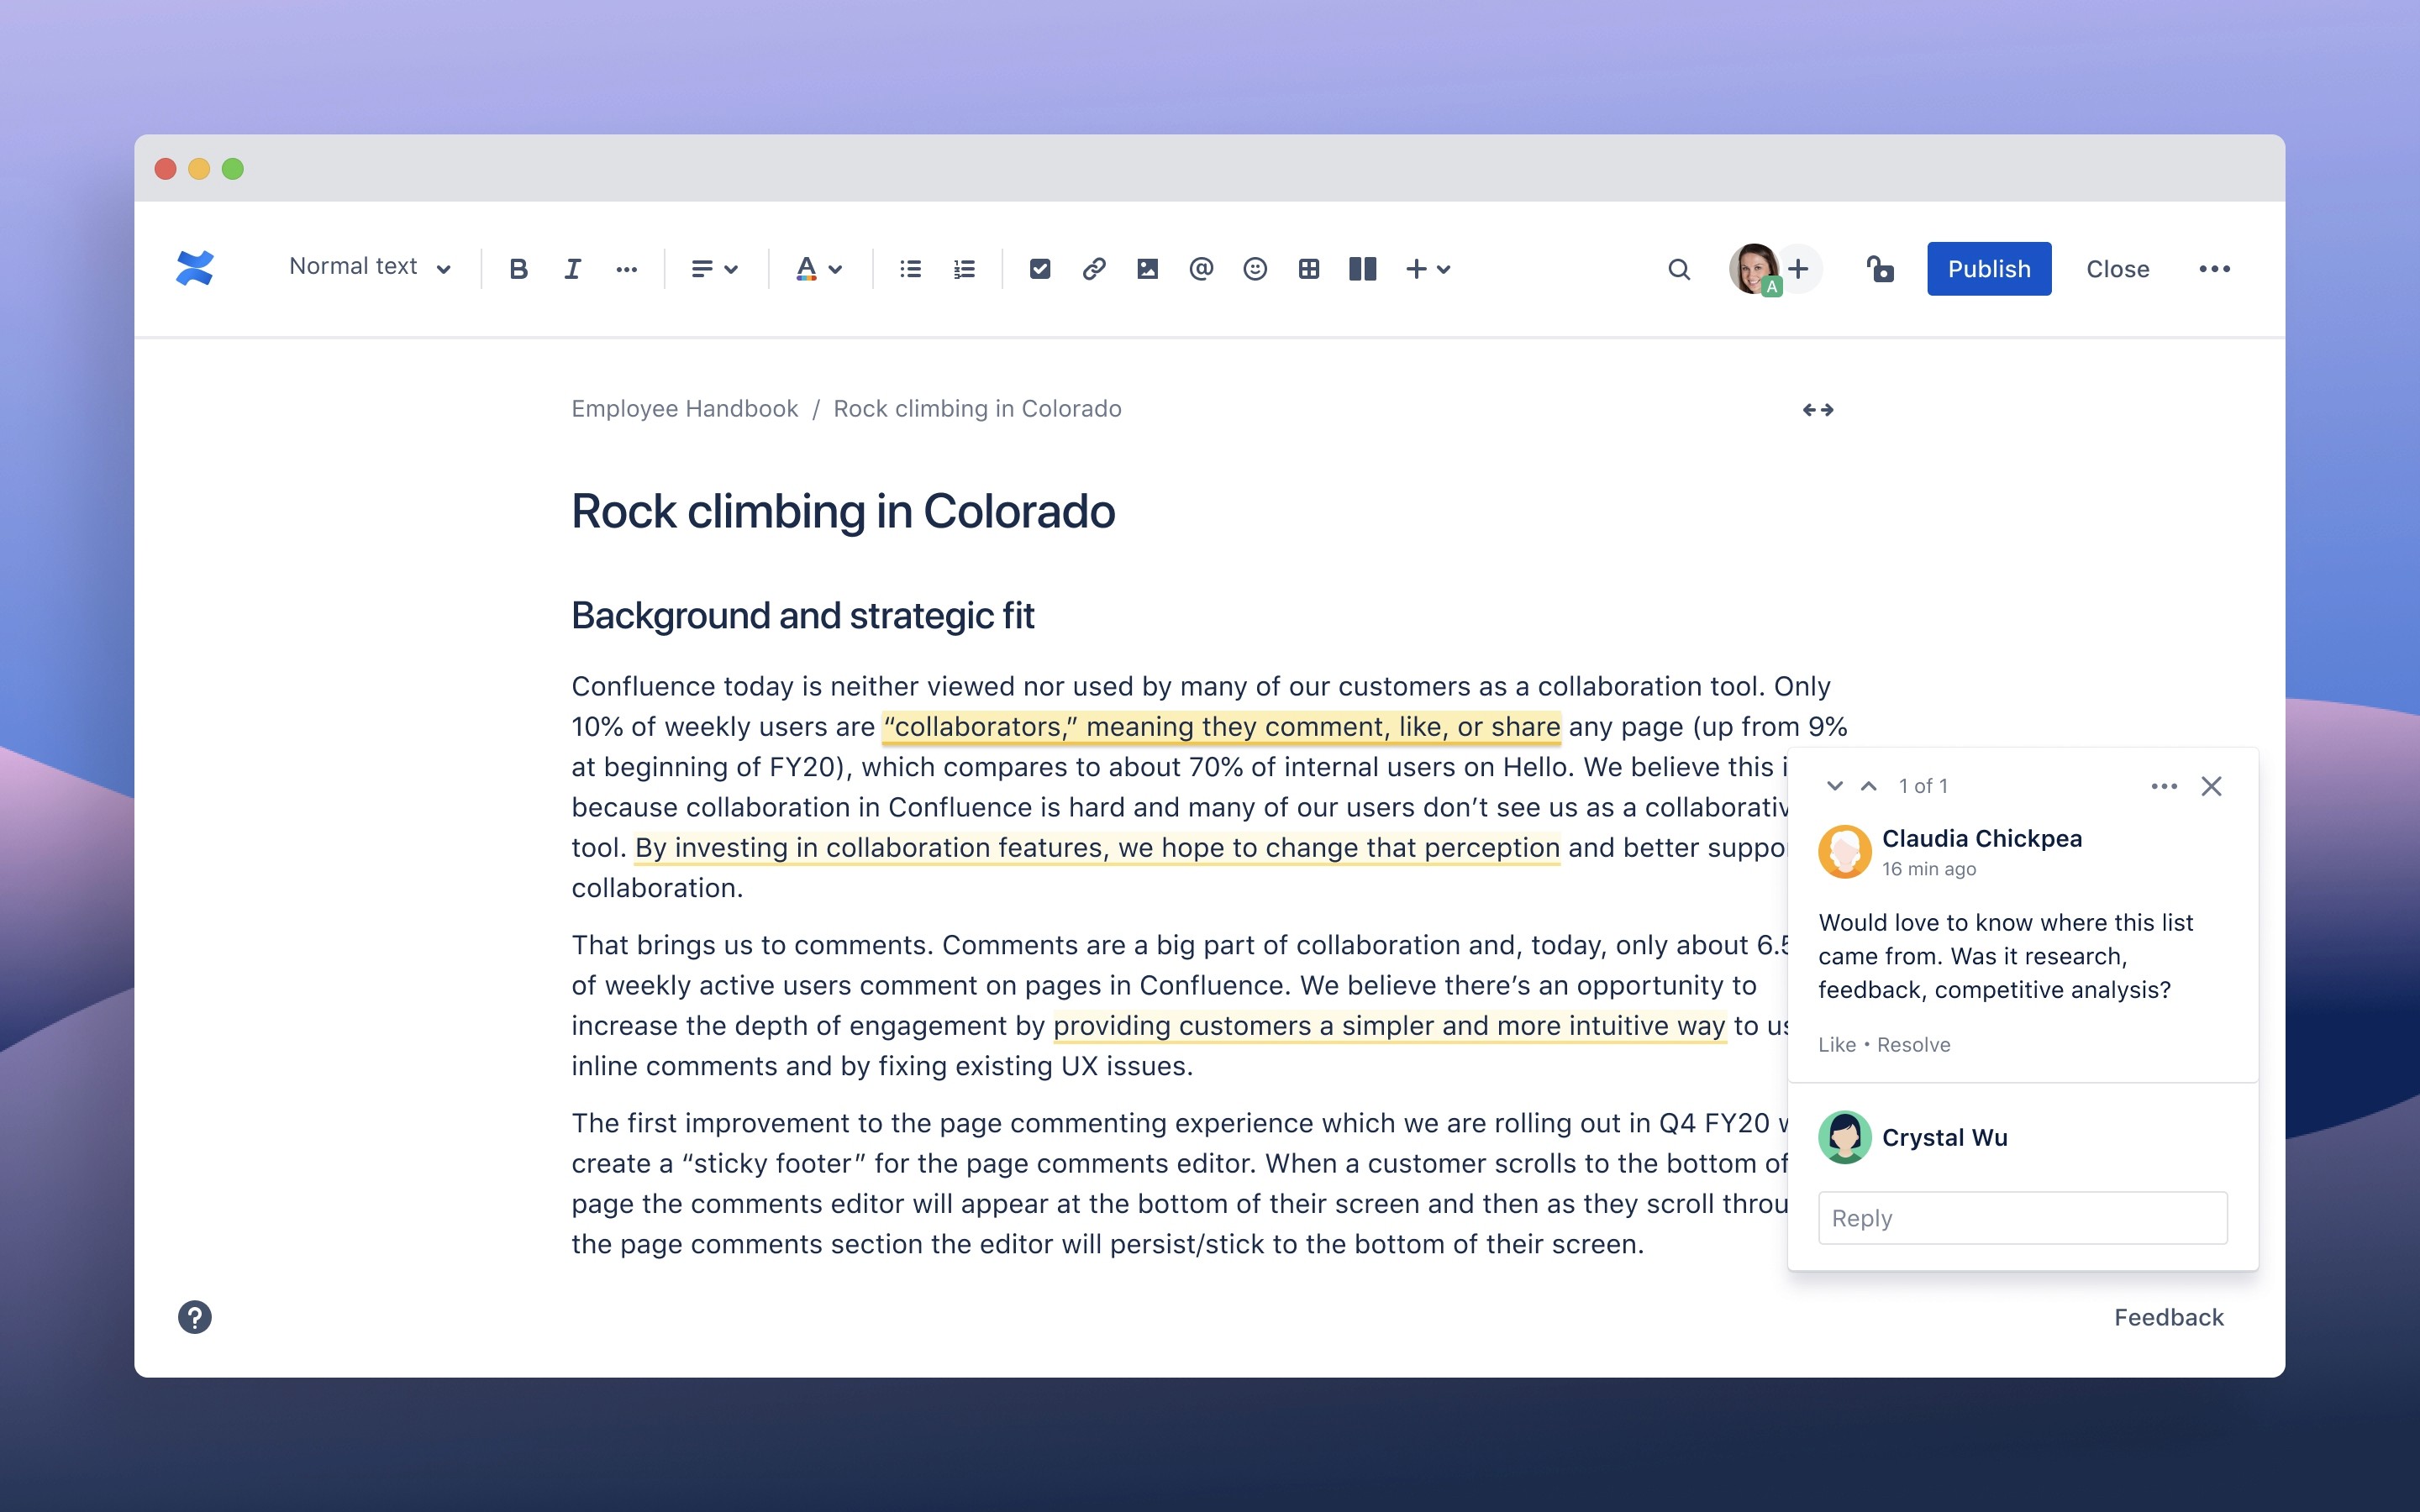
Task: Click the Publish button
Action: (x=1988, y=269)
